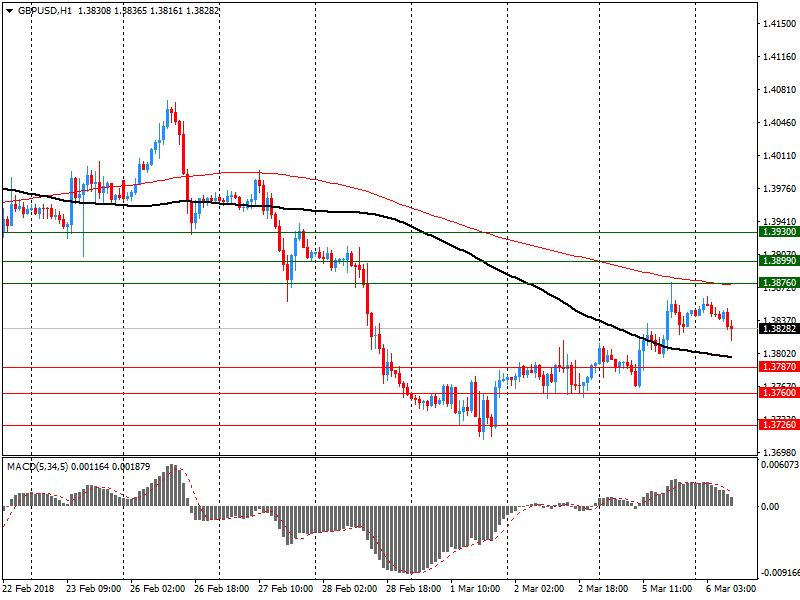
Task: Click the MACD zero level label 0.00
Action: [x=770, y=507]
